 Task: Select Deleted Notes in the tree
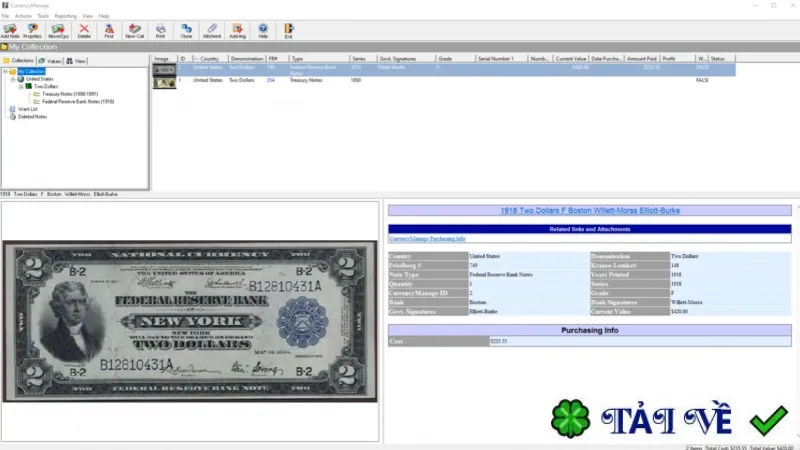click(x=33, y=116)
